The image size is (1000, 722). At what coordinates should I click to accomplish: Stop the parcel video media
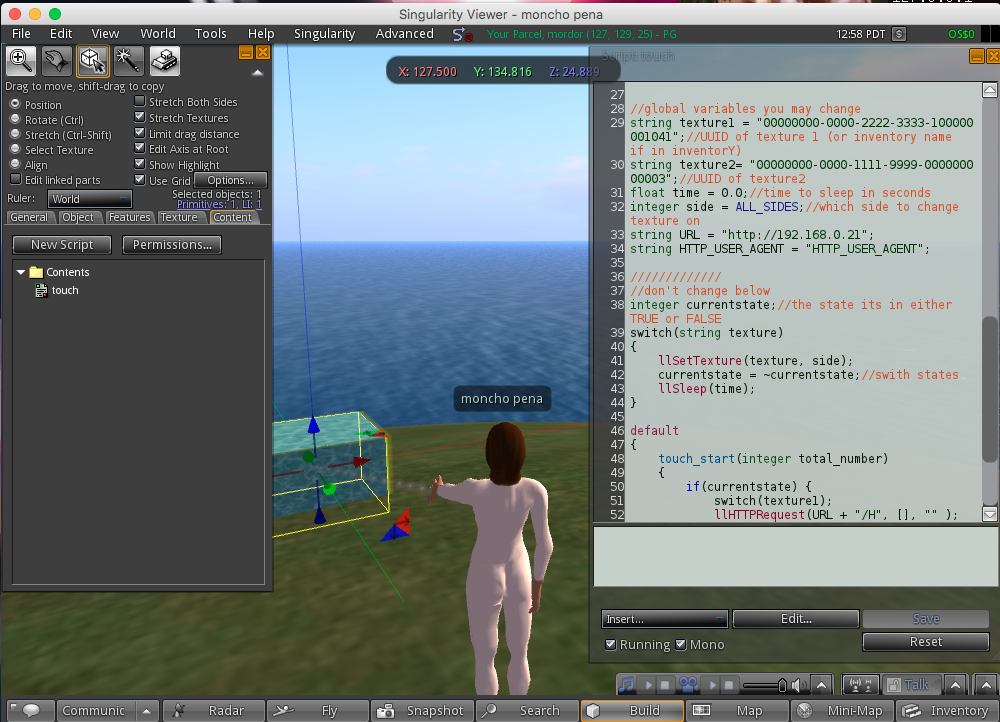728,685
